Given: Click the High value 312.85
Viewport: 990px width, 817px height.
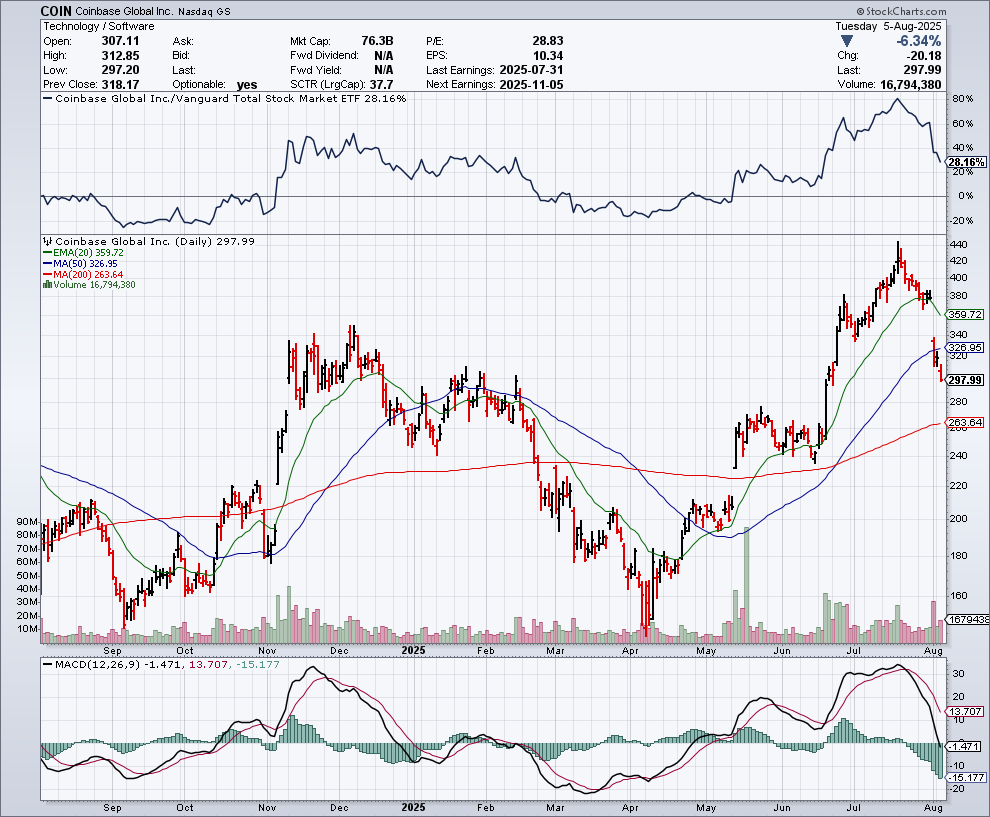Looking at the screenshot, I should pyautogui.click(x=121, y=56).
